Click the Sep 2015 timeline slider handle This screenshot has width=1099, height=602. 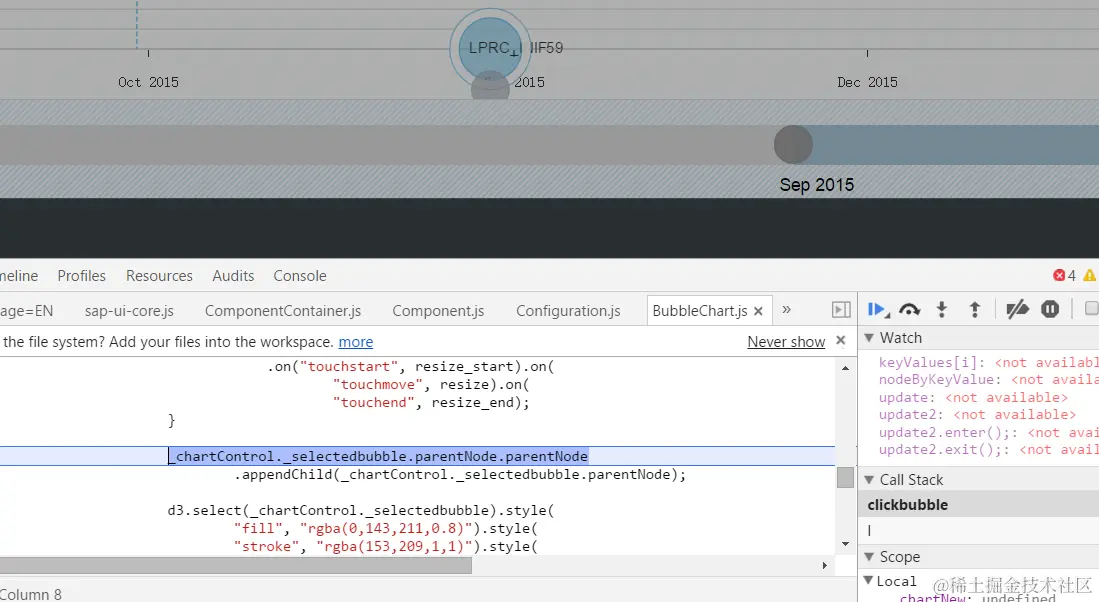point(793,145)
